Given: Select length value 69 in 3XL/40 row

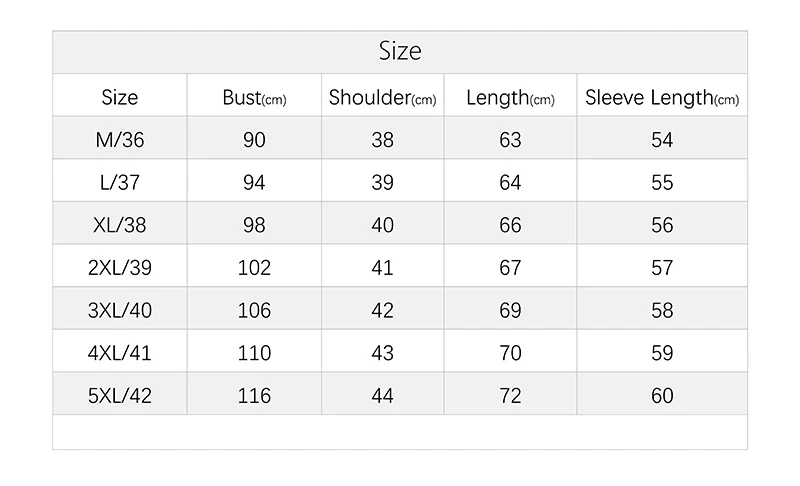Looking at the screenshot, I should (510, 310).
